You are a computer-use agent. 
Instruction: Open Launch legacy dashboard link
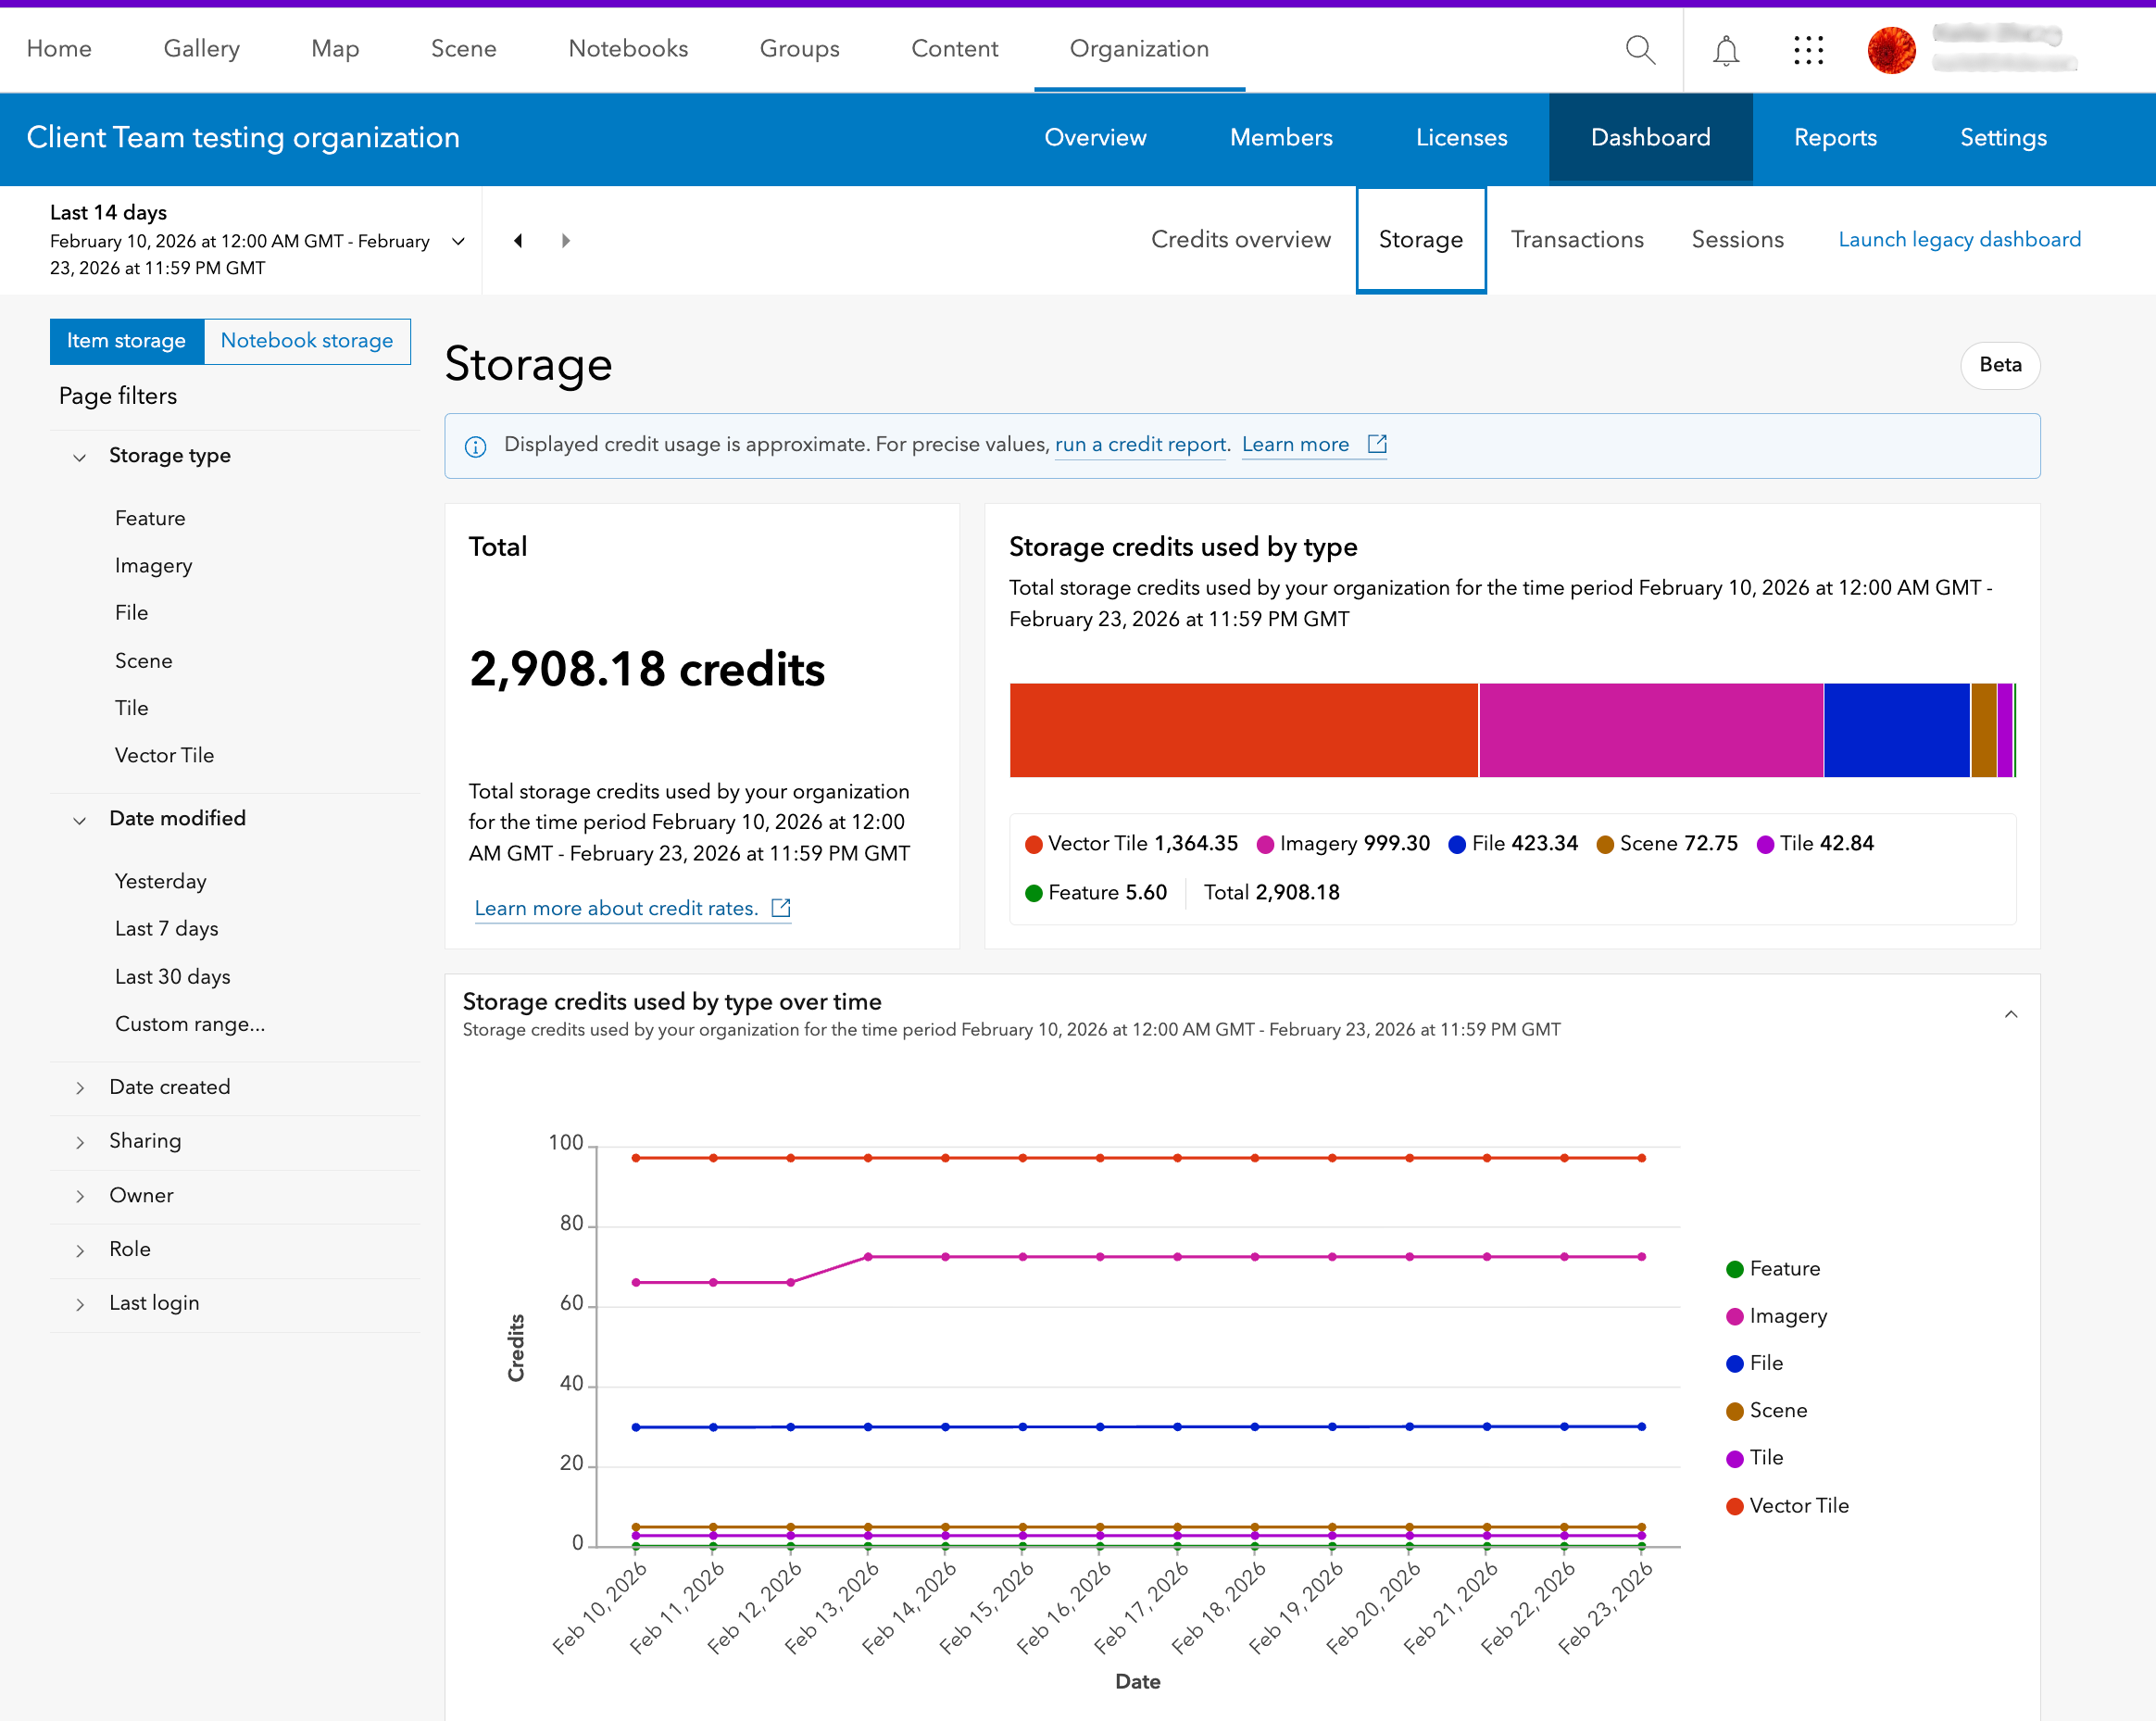tap(1959, 240)
